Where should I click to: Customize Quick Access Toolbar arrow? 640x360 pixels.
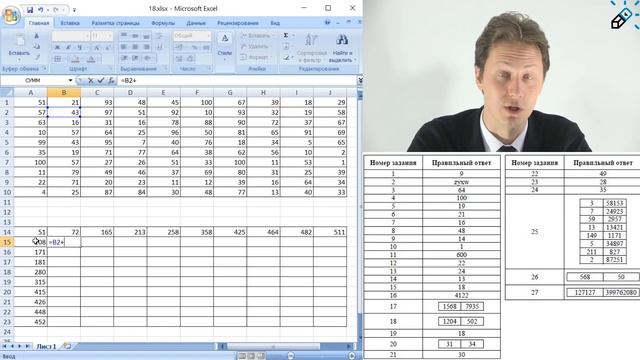(74, 9)
